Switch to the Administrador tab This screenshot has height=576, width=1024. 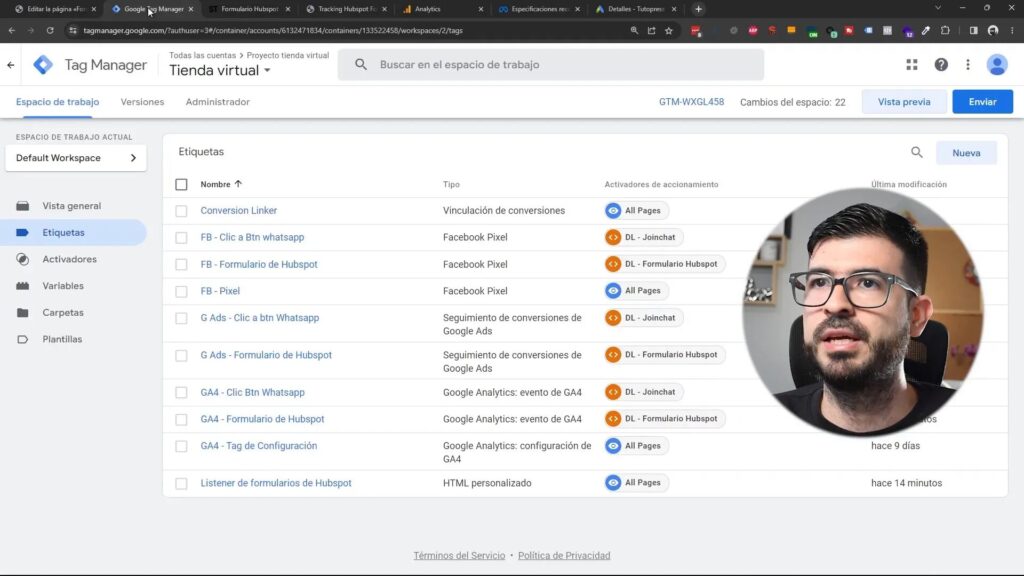click(217, 102)
